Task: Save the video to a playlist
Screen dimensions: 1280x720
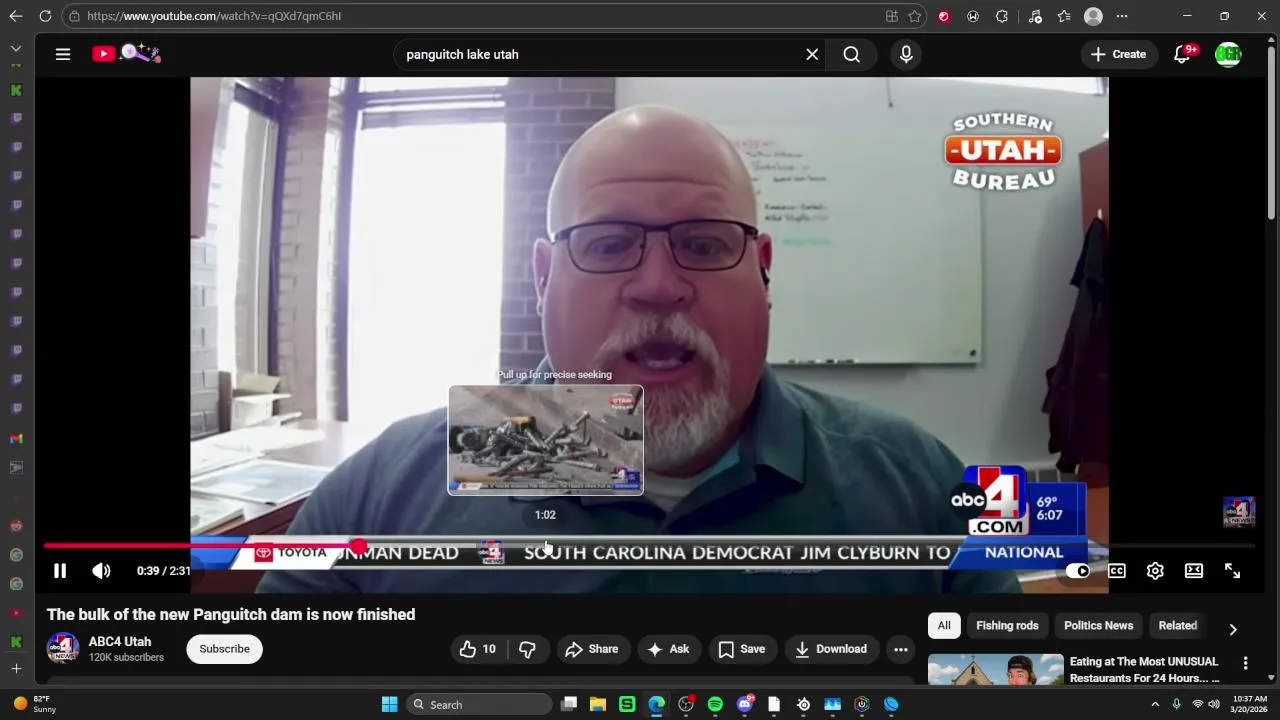Action: pos(742,649)
